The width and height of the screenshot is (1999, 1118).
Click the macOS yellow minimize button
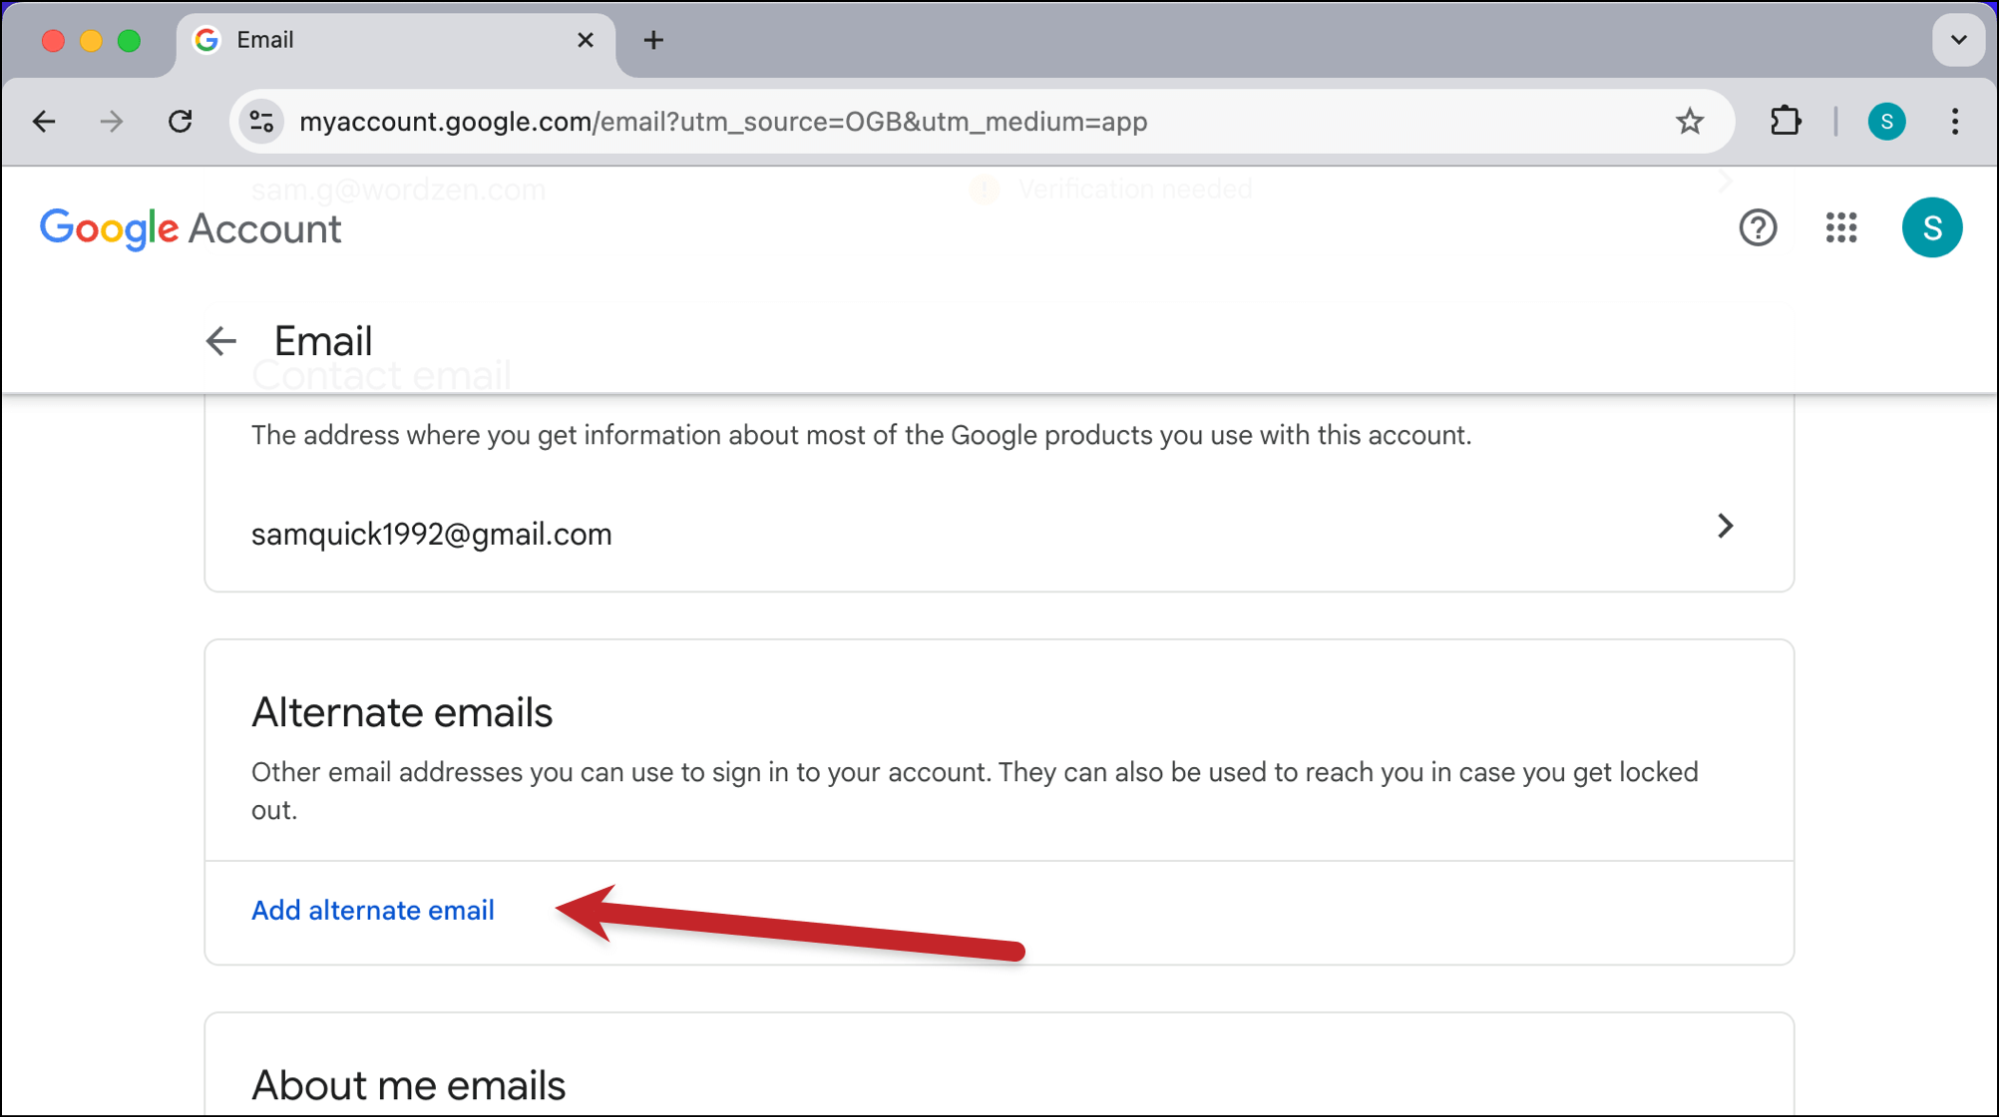(91, 40)
